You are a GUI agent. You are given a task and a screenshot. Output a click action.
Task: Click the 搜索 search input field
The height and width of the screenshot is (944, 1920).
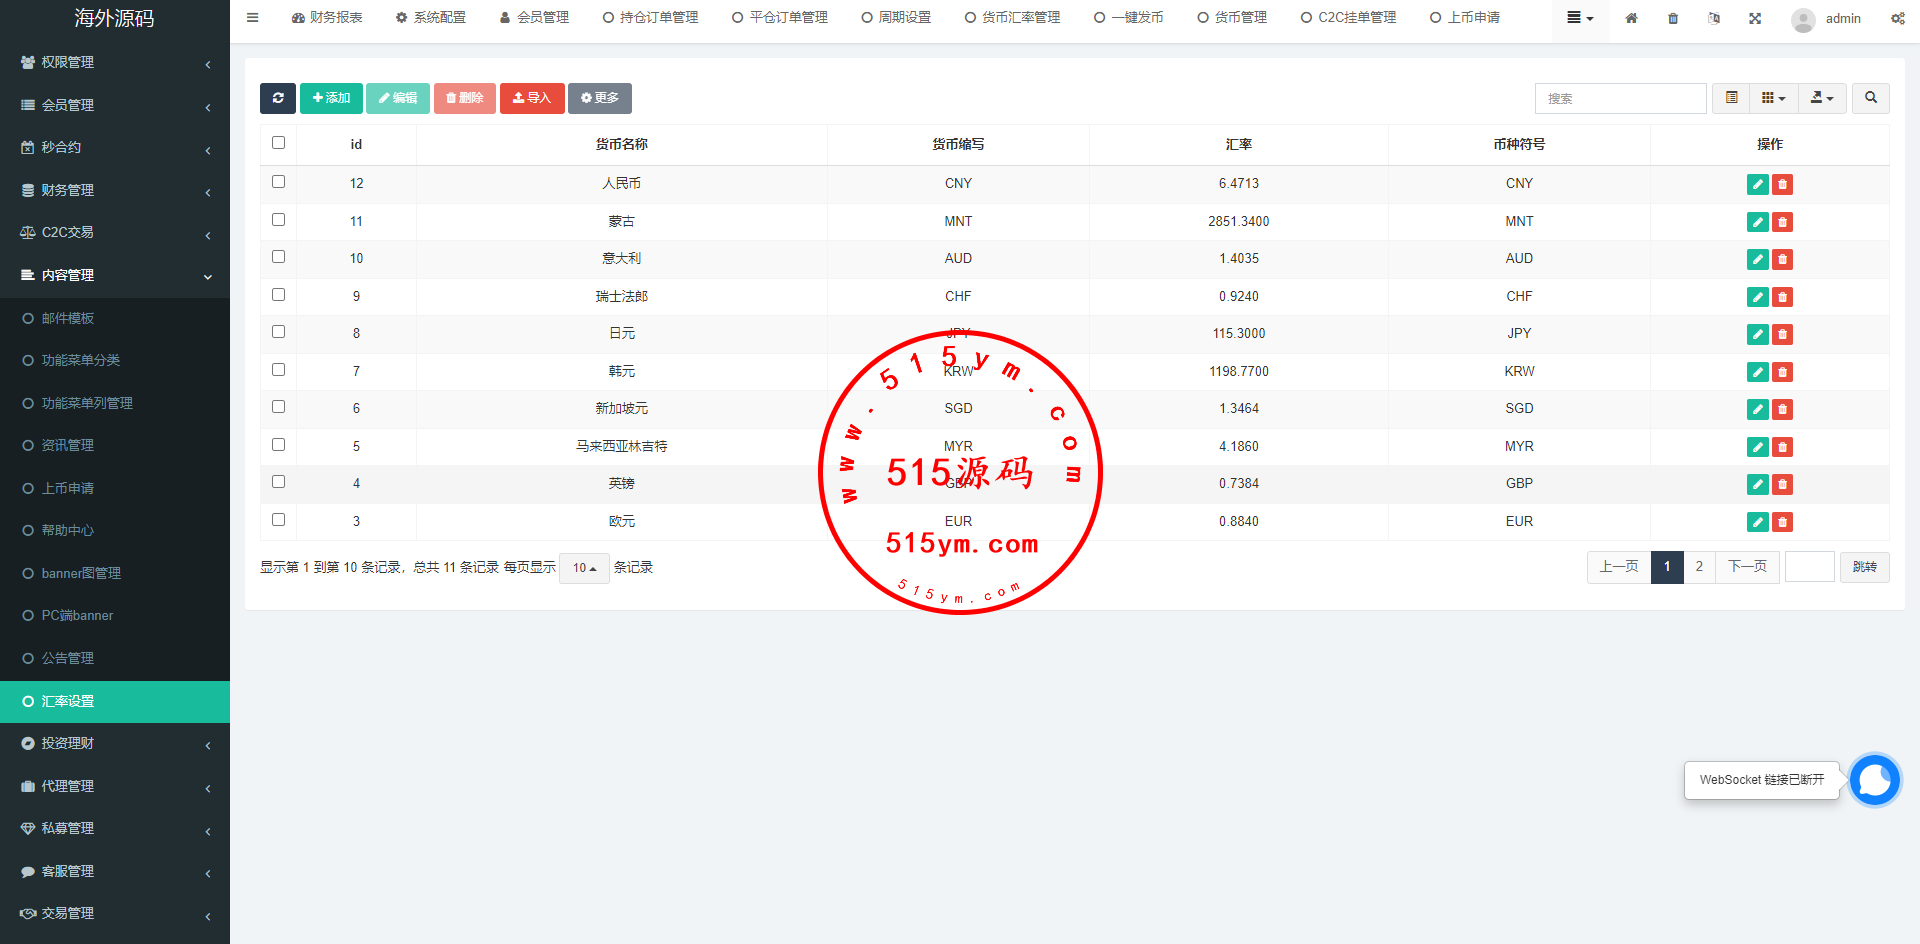click(x=1620, y=98)
